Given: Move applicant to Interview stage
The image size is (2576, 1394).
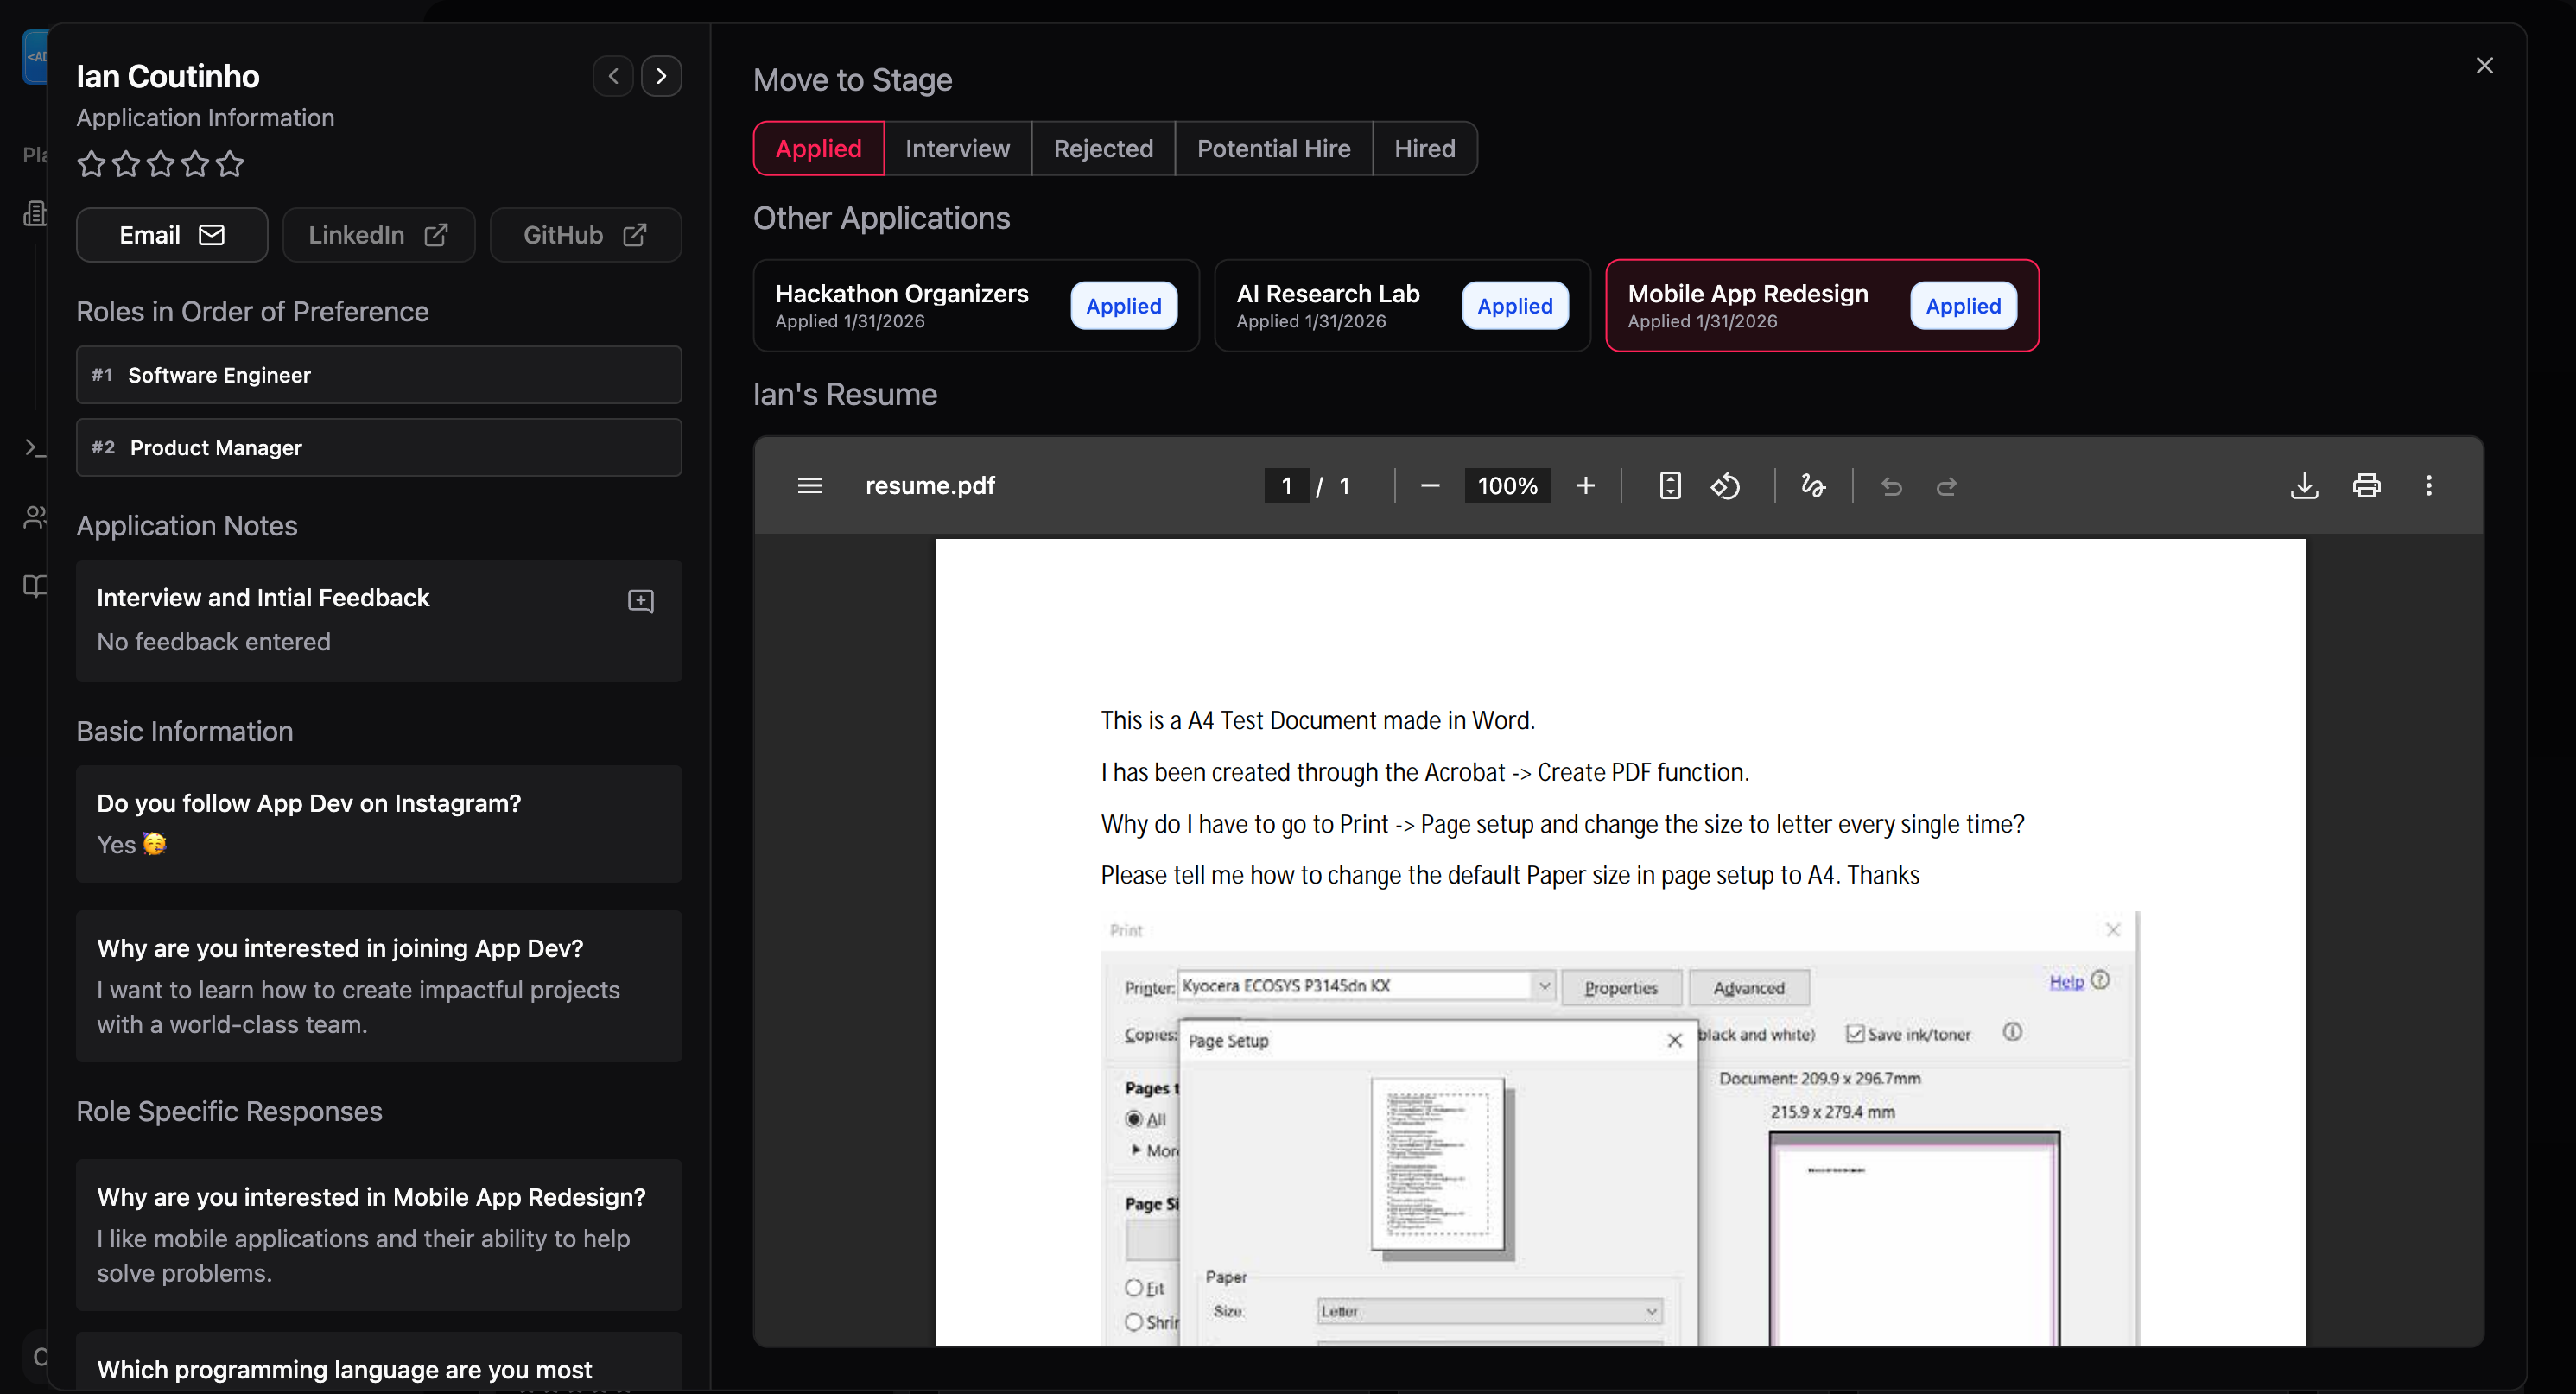Looking at the screenshot, I should [x=957, y=148].
